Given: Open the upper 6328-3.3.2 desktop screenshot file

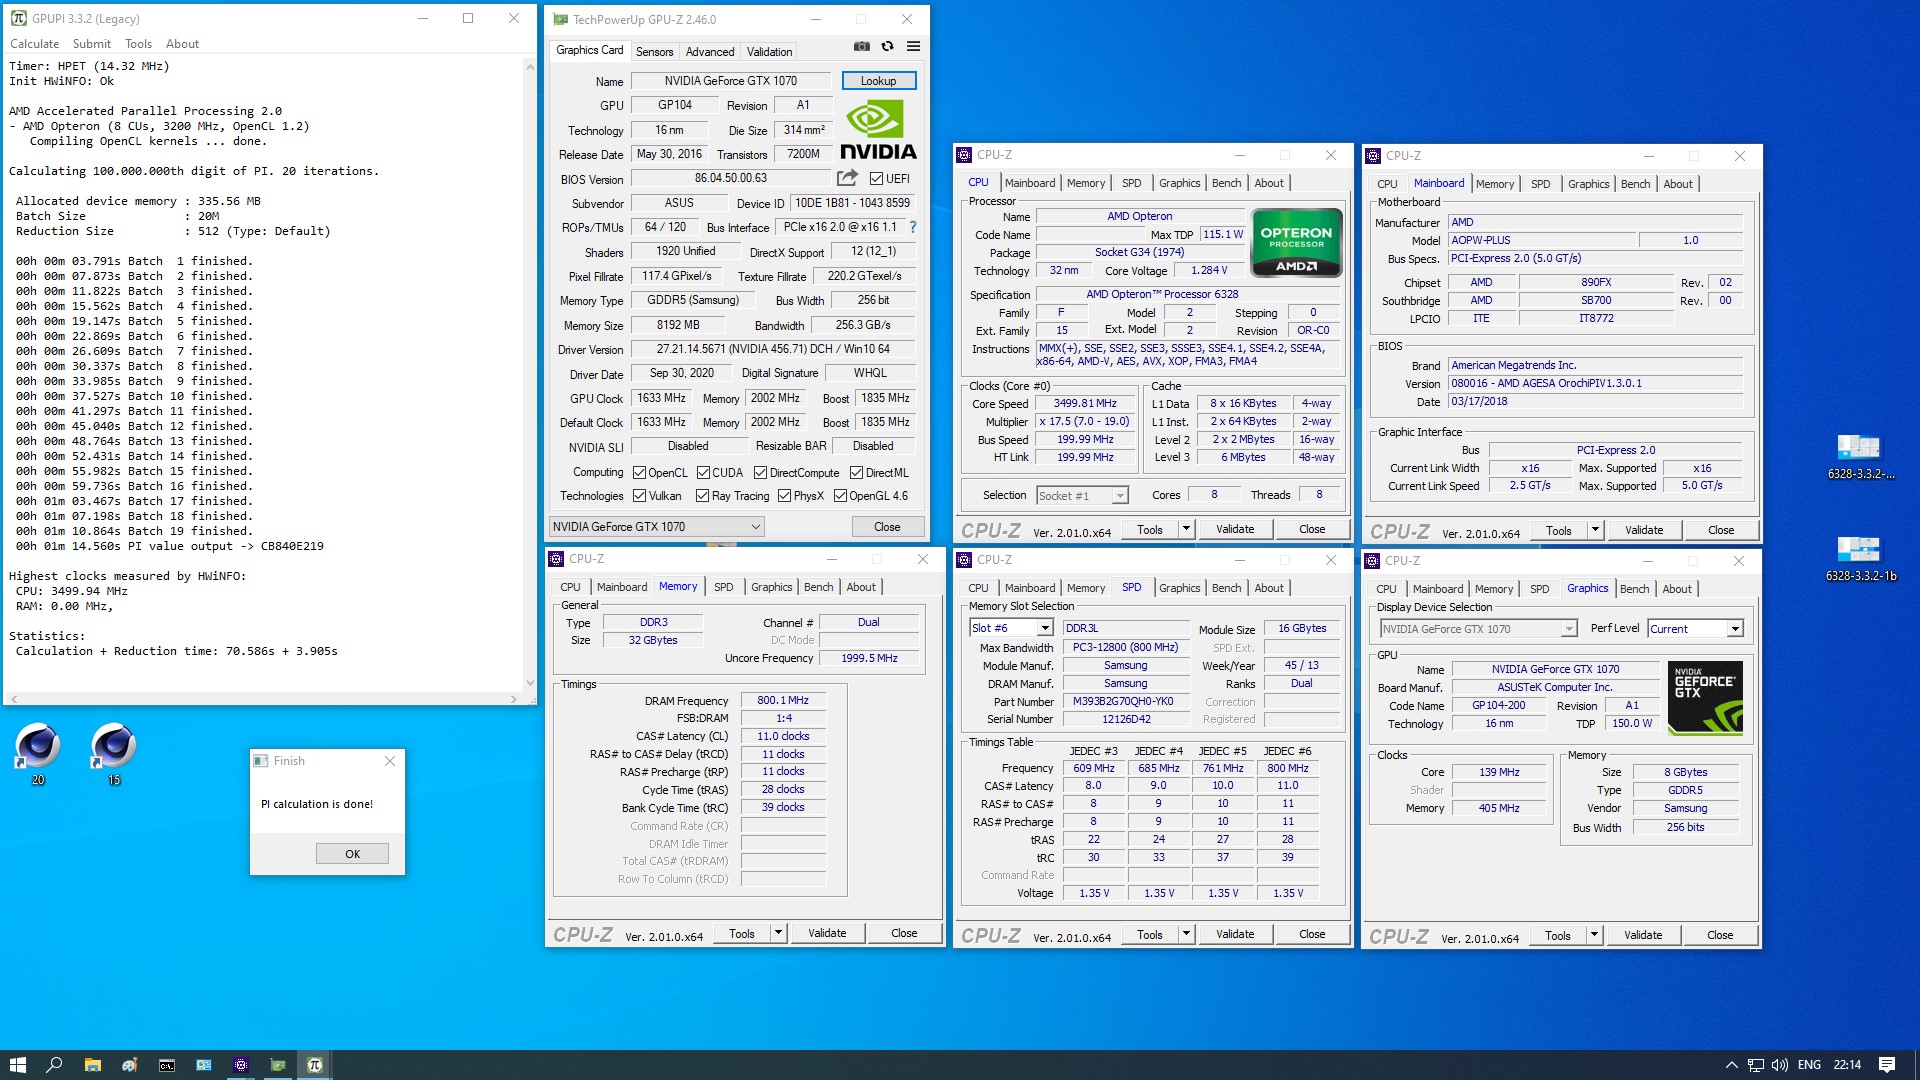Looking at the screenshot, I should click(x=1860, y=457).
